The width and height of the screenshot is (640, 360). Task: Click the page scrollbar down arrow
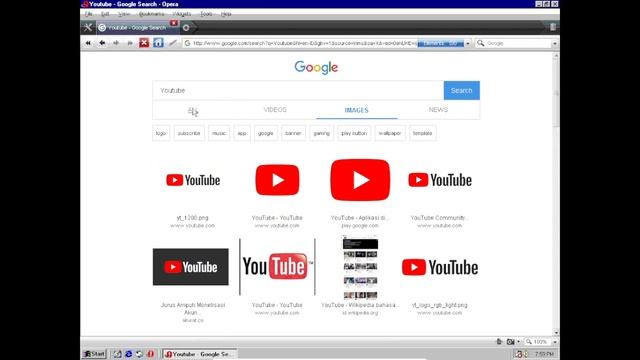(556, 332)
